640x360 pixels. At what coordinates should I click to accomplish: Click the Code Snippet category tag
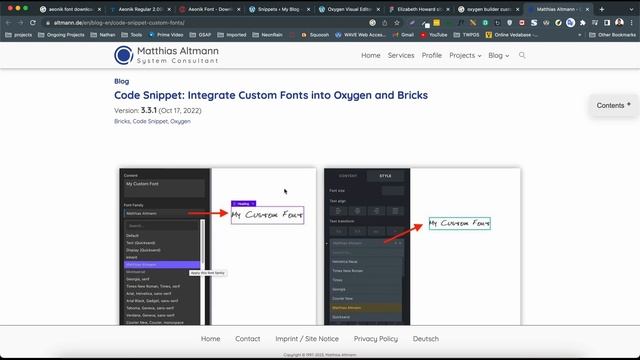tap(150, 121)
